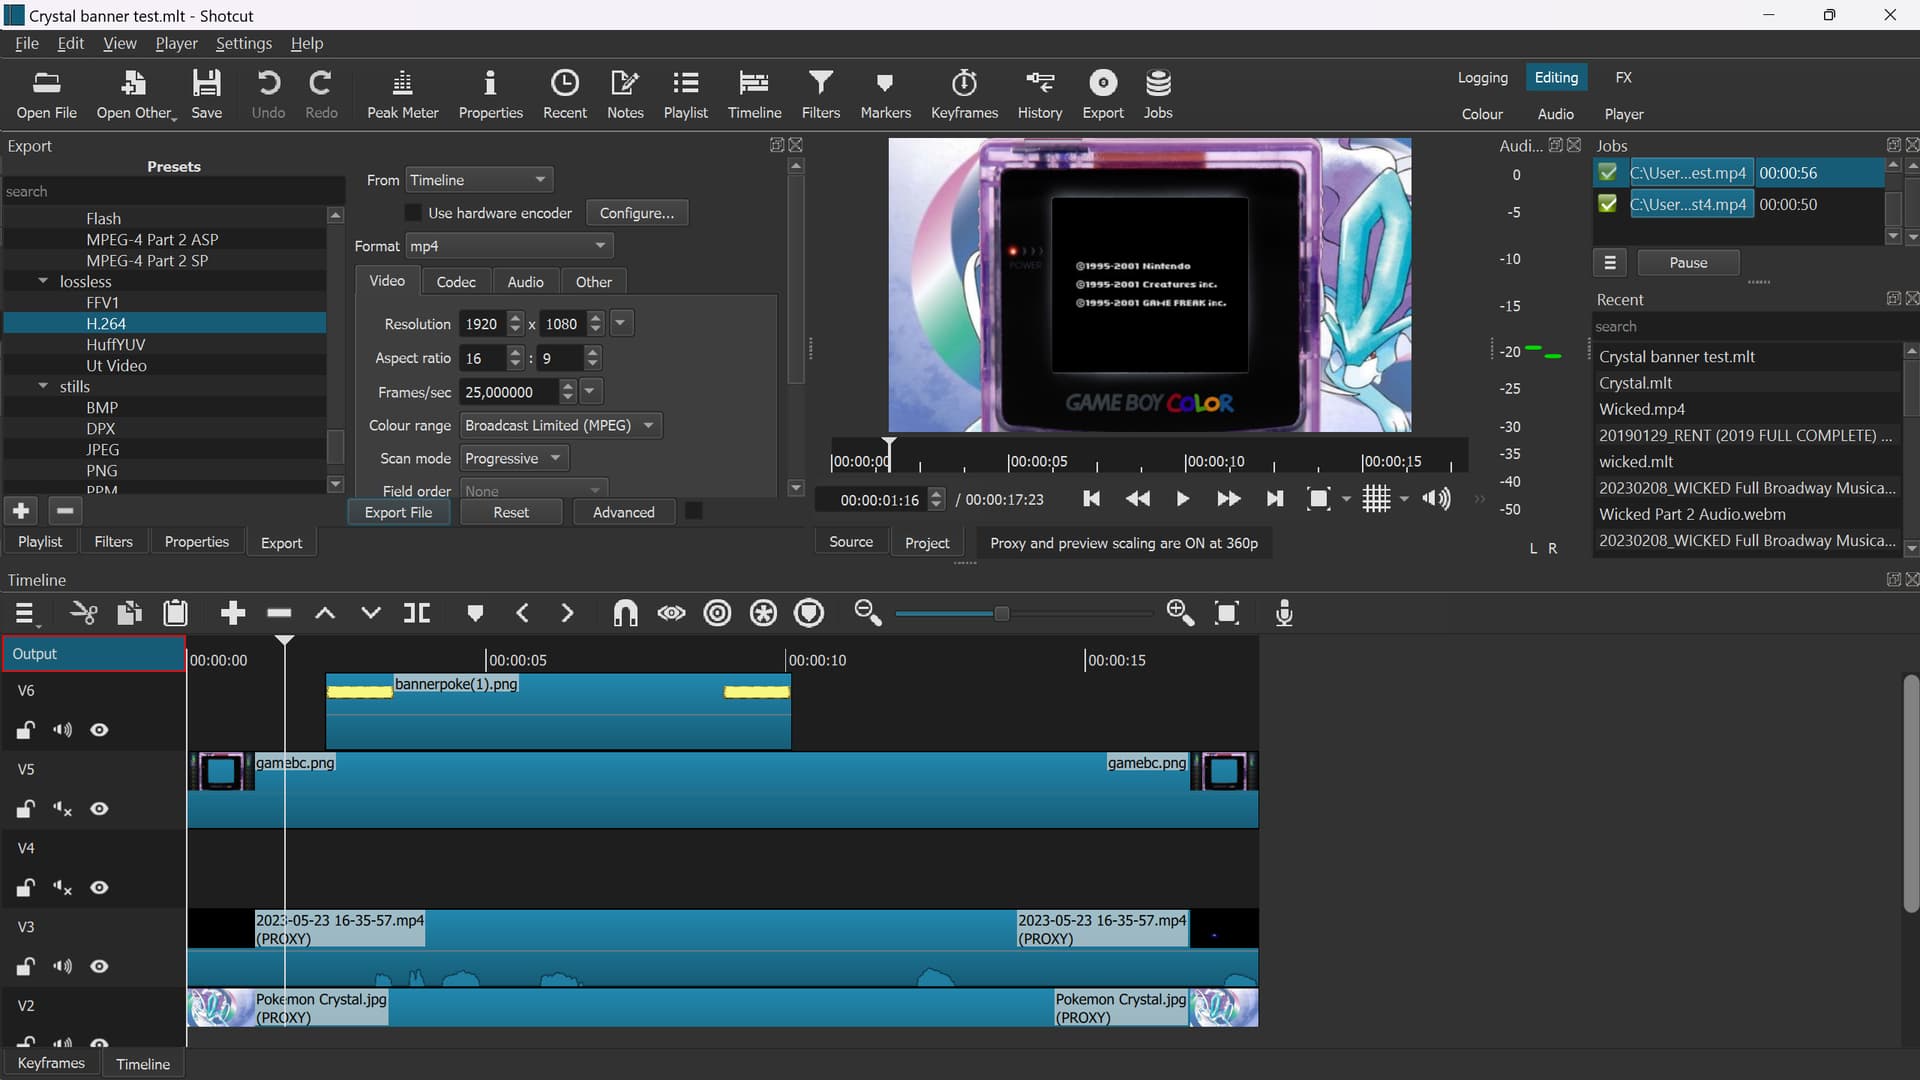Toggle timeline snapping magnet
Viewport: 1920px width, 1080px height.
[x=625, y=613]
